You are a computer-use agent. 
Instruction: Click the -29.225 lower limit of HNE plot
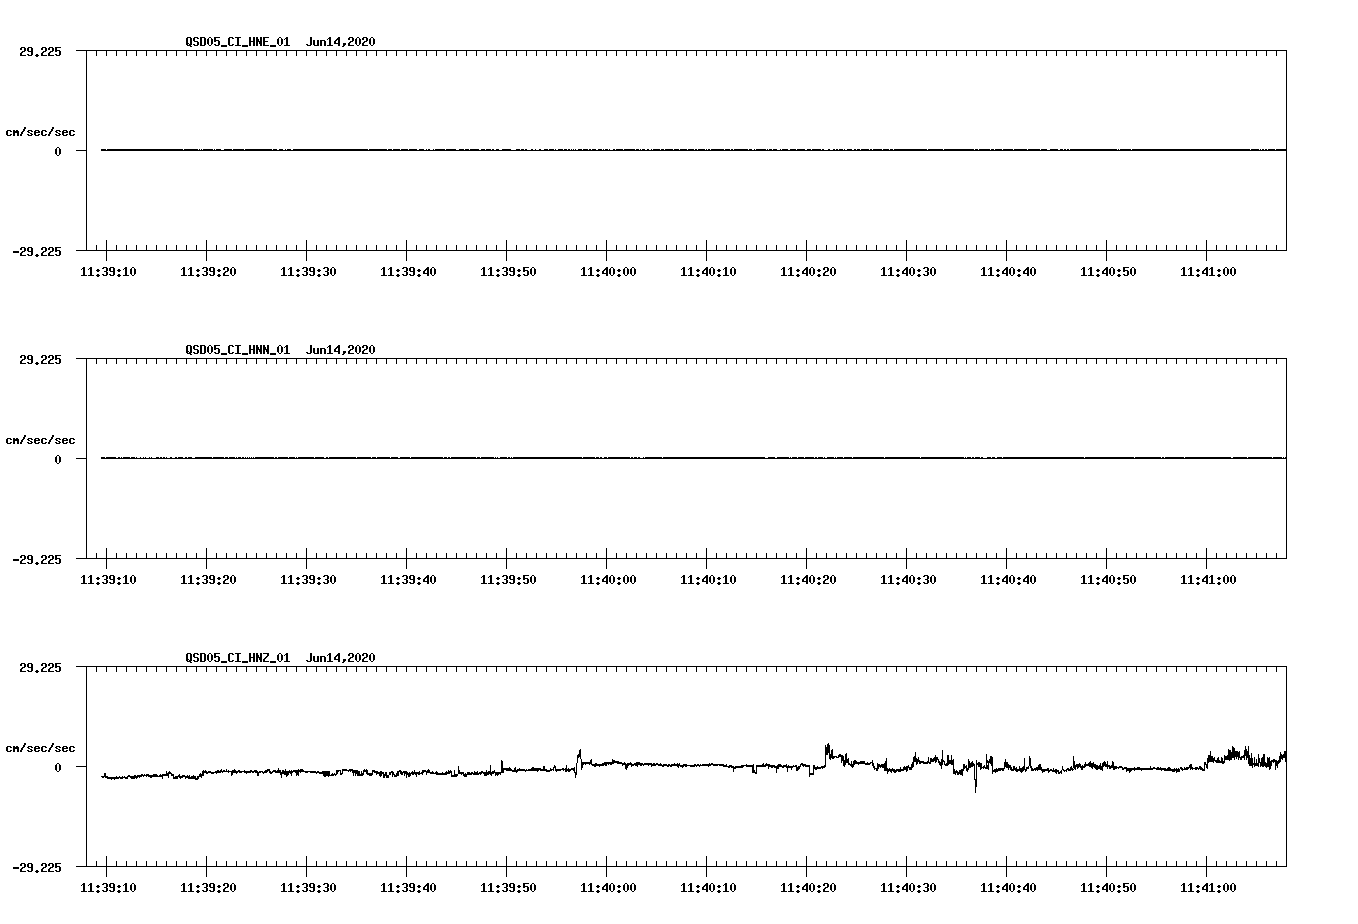tap(37, 251)
